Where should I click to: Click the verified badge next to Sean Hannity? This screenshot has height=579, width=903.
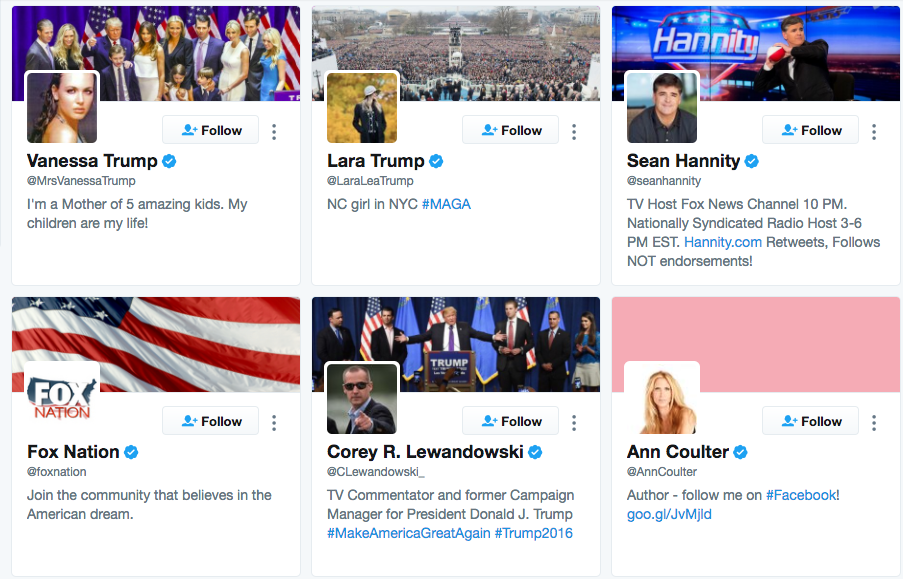coord(752,161)
